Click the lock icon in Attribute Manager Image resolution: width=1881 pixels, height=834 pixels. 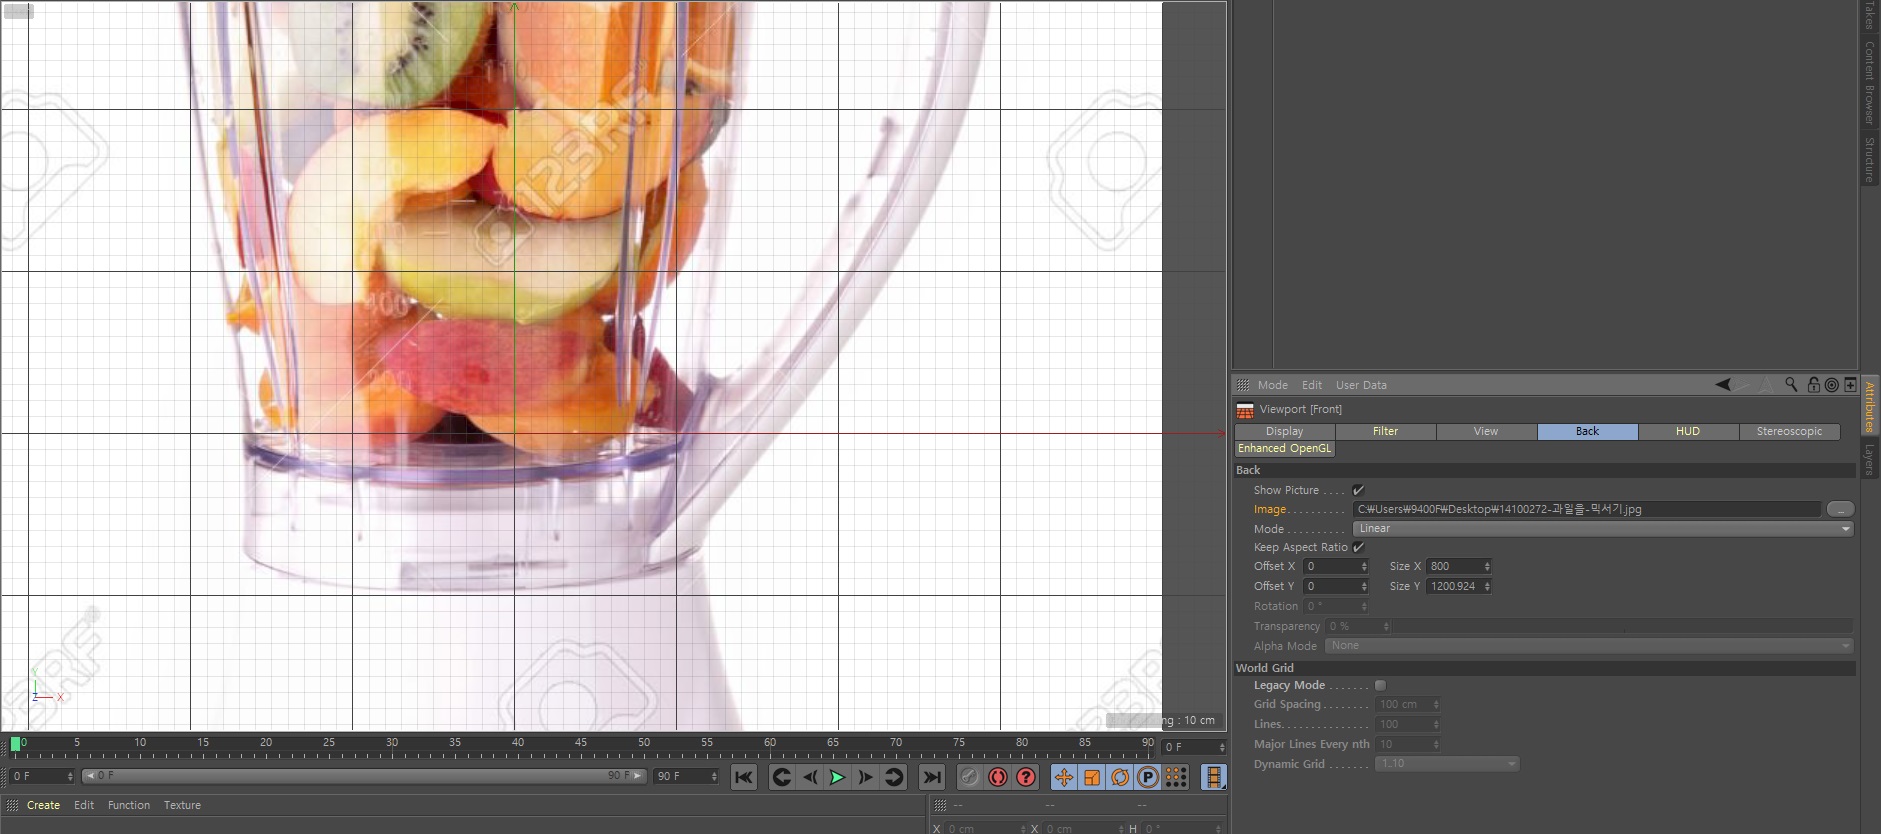[x=1813, y=385]
